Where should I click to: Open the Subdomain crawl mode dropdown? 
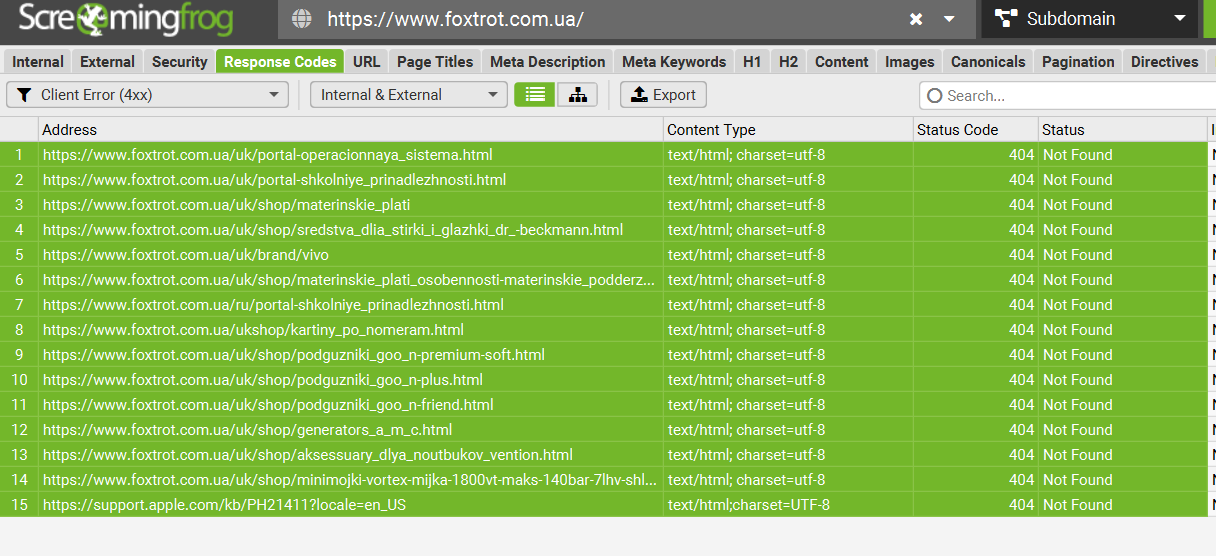(1089, 19)
